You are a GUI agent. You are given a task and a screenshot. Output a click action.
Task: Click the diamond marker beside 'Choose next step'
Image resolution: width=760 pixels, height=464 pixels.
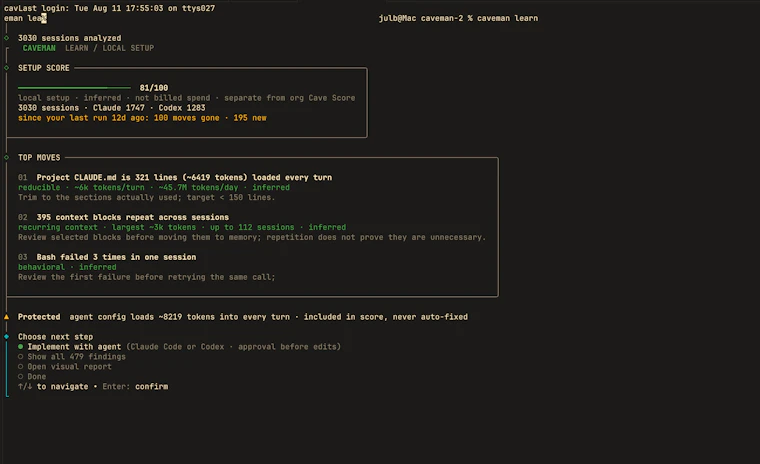coord(6,336)
